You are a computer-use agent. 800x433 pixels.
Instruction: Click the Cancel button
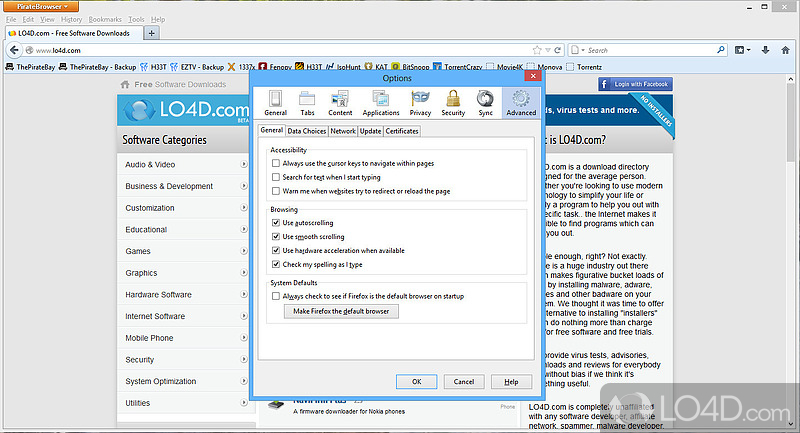coord(464,381)
